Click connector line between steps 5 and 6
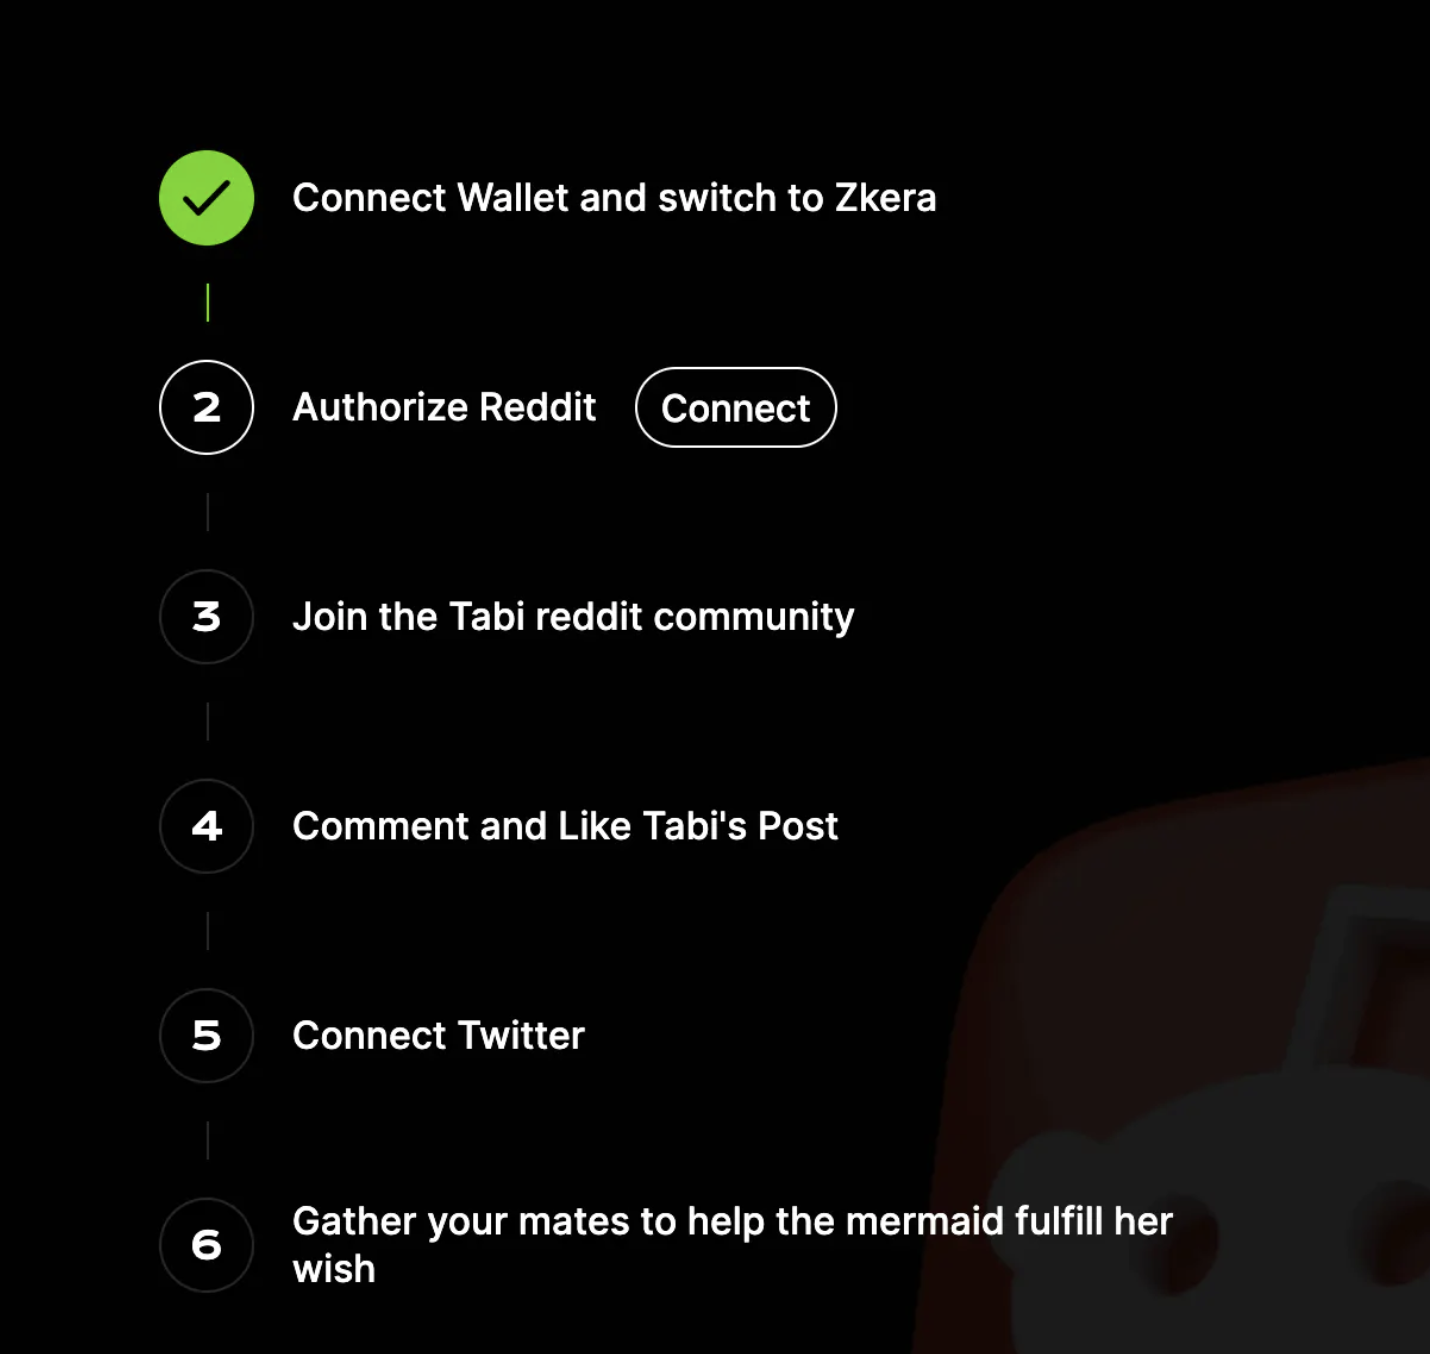 [x=207, y=1140]
